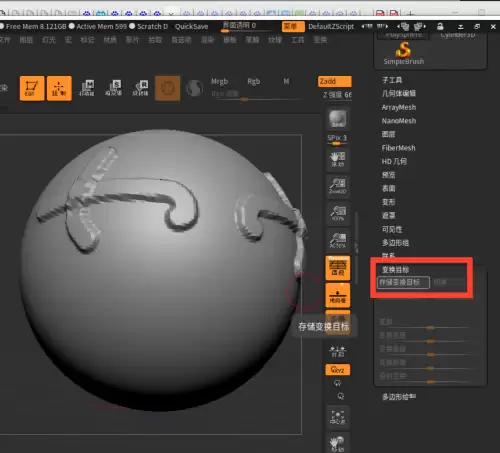This screenshot has height=453, width=500.
Task: Expand the FiberMesh sub-palette
Action: click(398, 148)
